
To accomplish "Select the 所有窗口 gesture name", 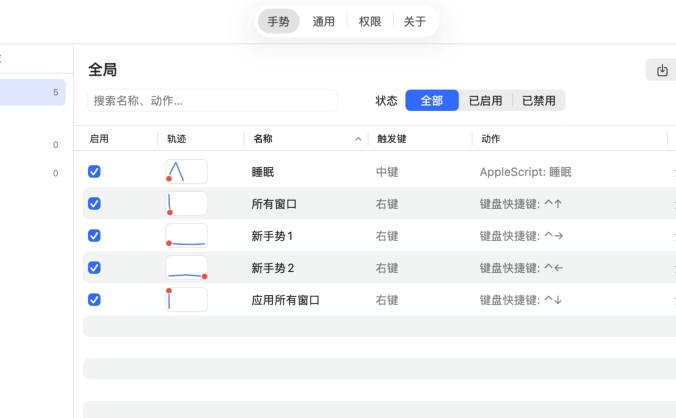I will tap(274, 204).
